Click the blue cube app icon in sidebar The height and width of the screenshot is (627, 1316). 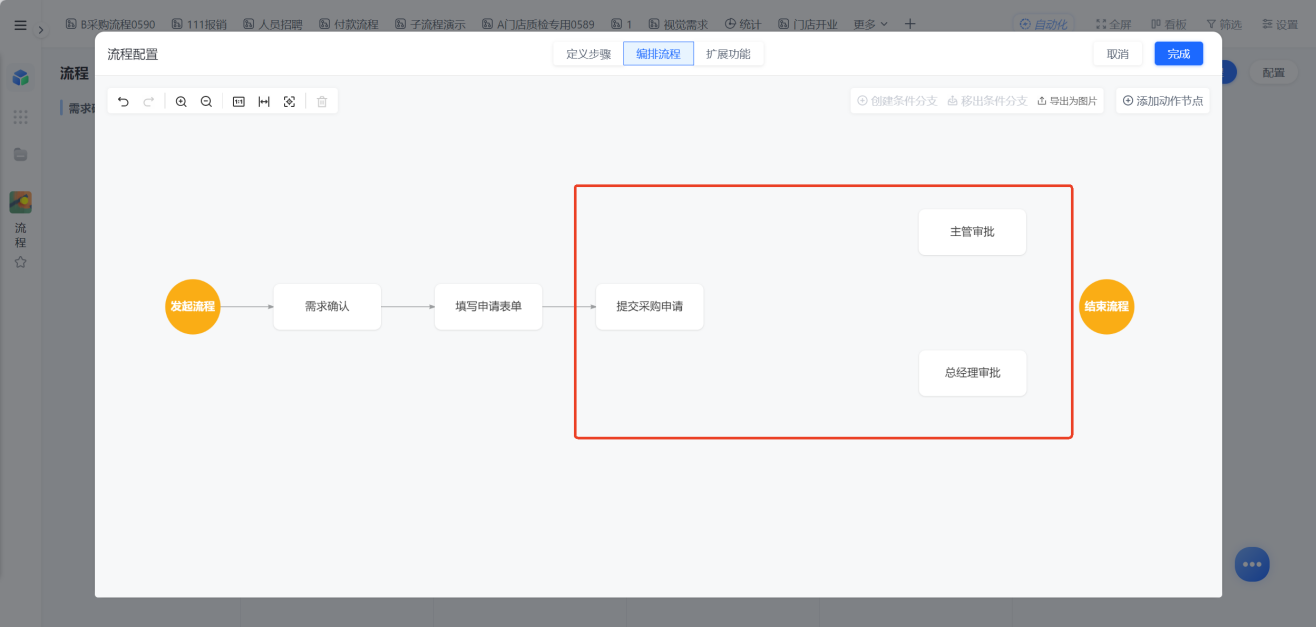[x=20, y=77]
